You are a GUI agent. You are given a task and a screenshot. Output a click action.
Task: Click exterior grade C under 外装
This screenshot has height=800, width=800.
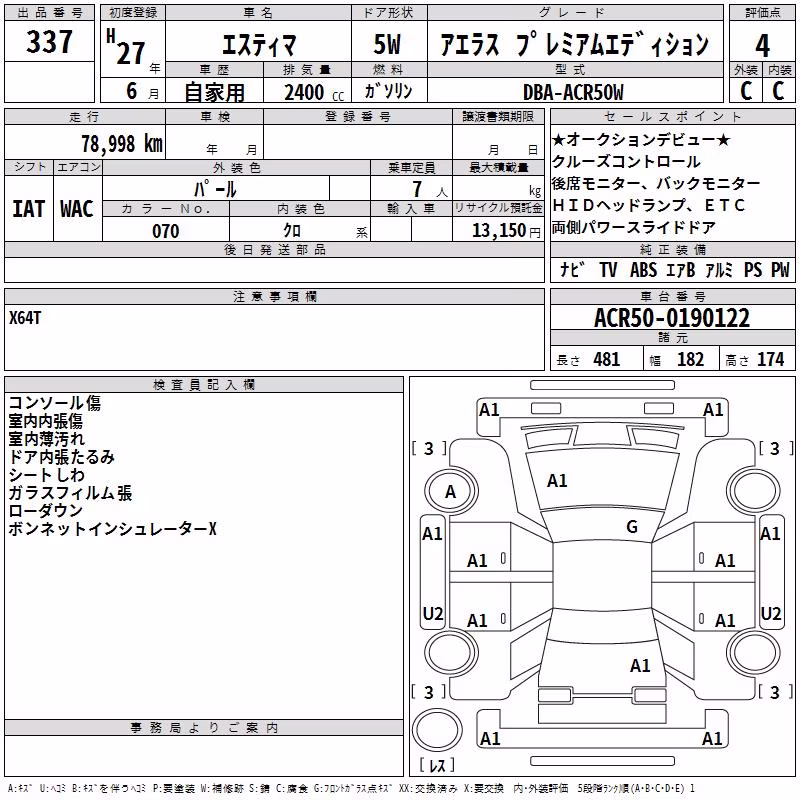click(746, 91)
